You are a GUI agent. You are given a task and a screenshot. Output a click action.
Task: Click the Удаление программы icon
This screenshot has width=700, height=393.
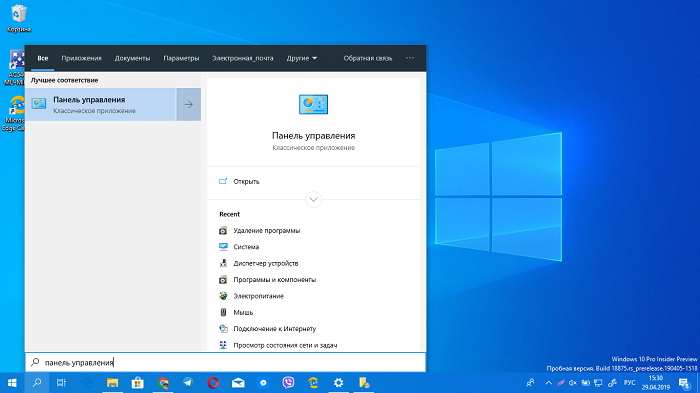[x=223, y=230]
